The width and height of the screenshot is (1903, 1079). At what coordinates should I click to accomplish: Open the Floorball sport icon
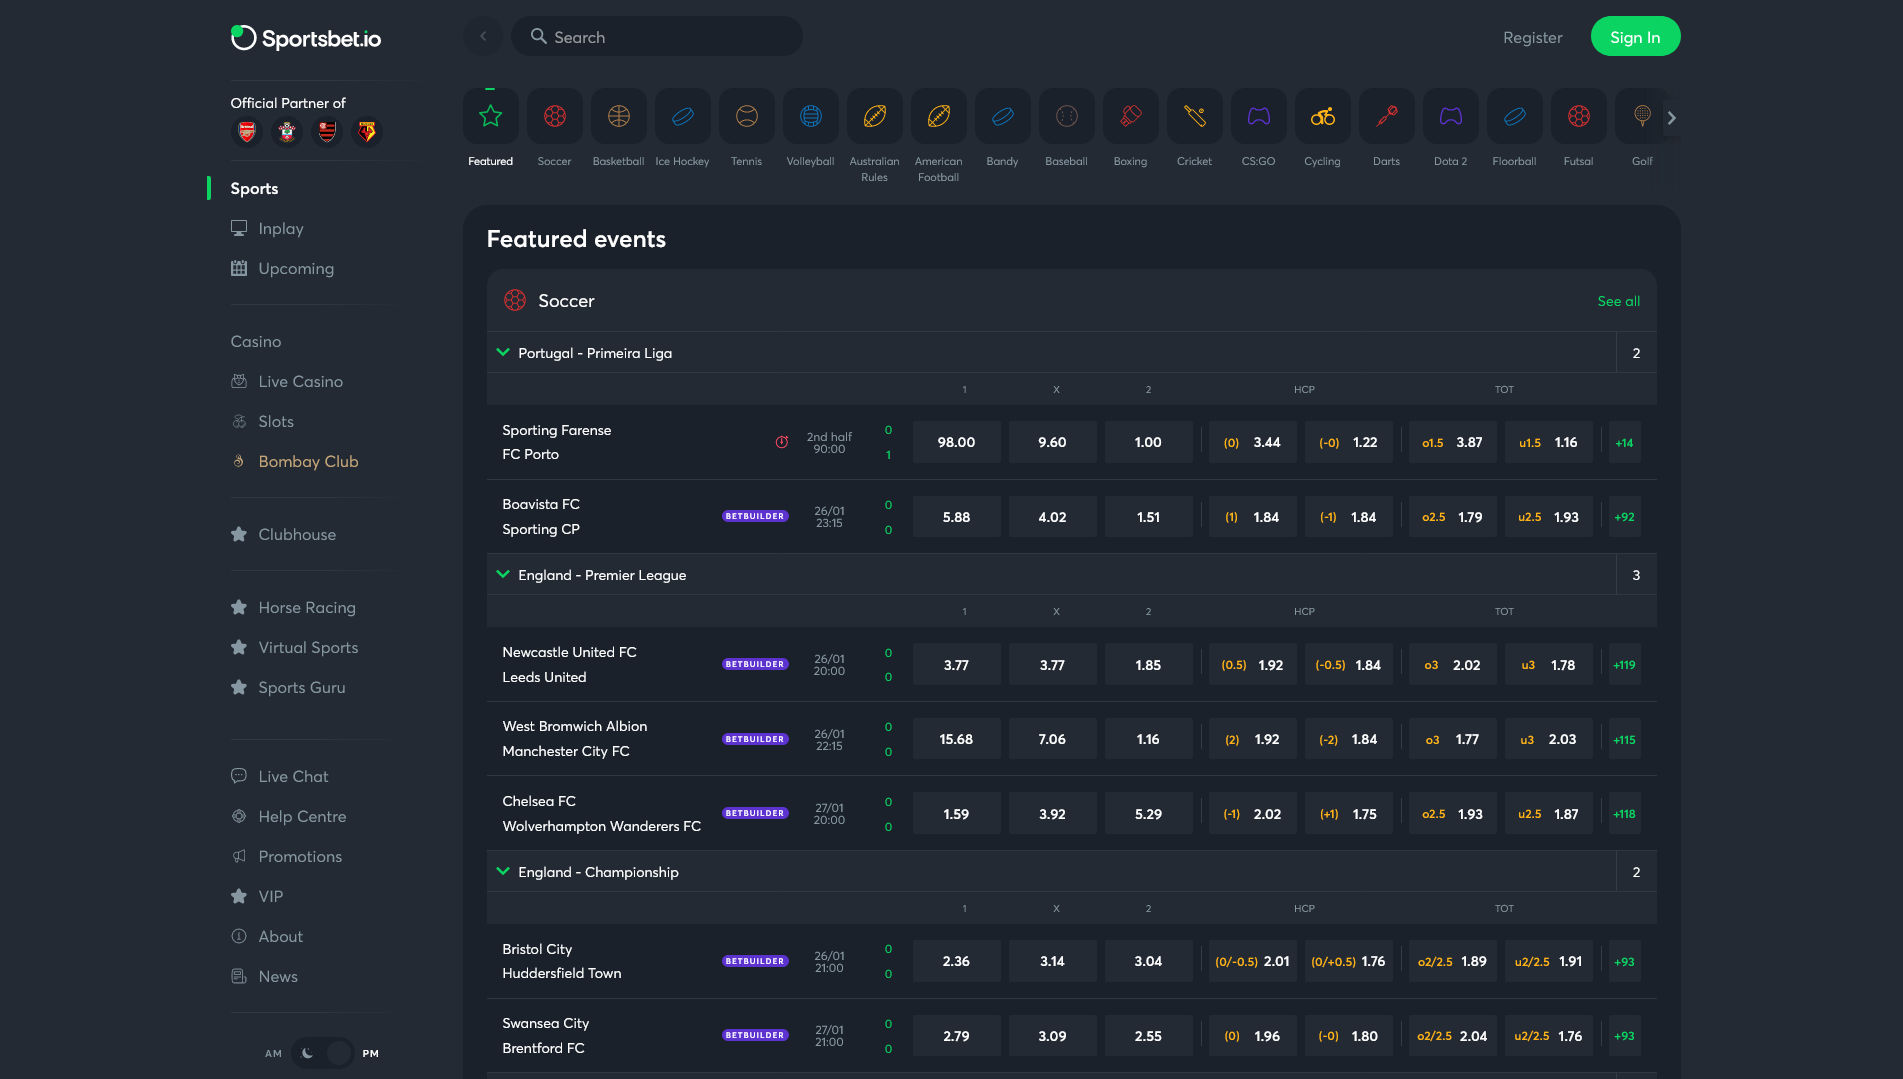point(1514,117)
